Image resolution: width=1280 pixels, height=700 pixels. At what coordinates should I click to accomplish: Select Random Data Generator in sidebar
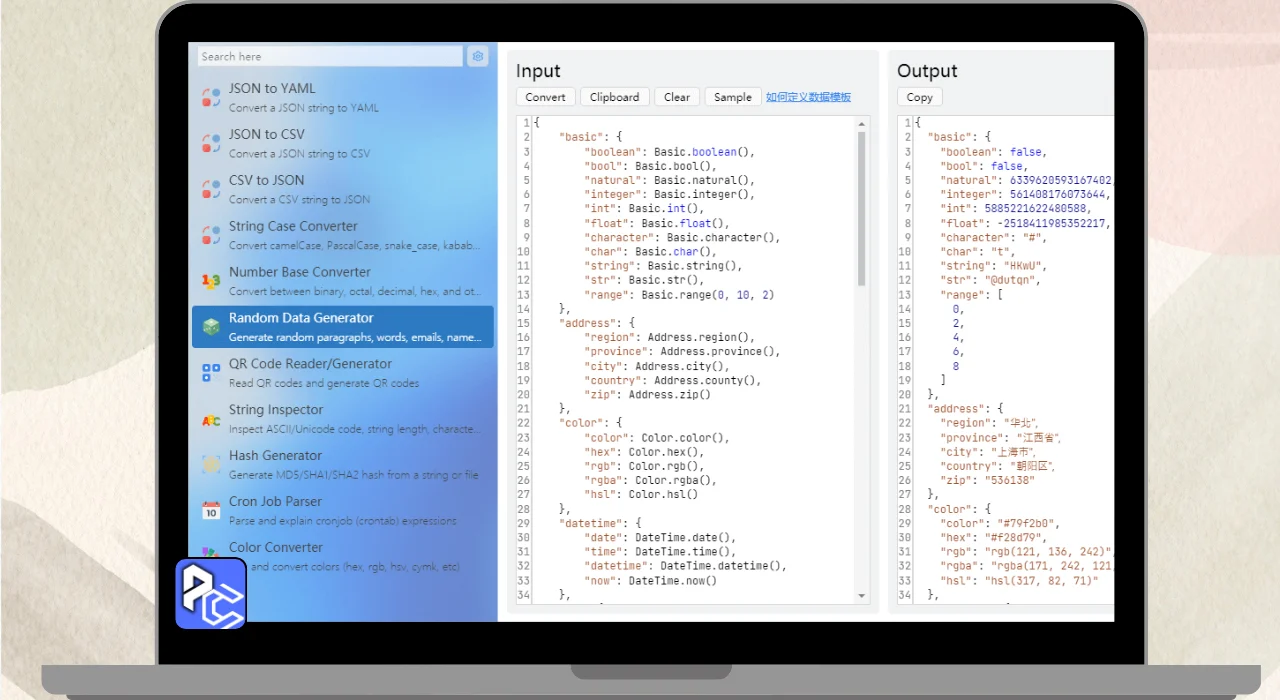[342, 327]
